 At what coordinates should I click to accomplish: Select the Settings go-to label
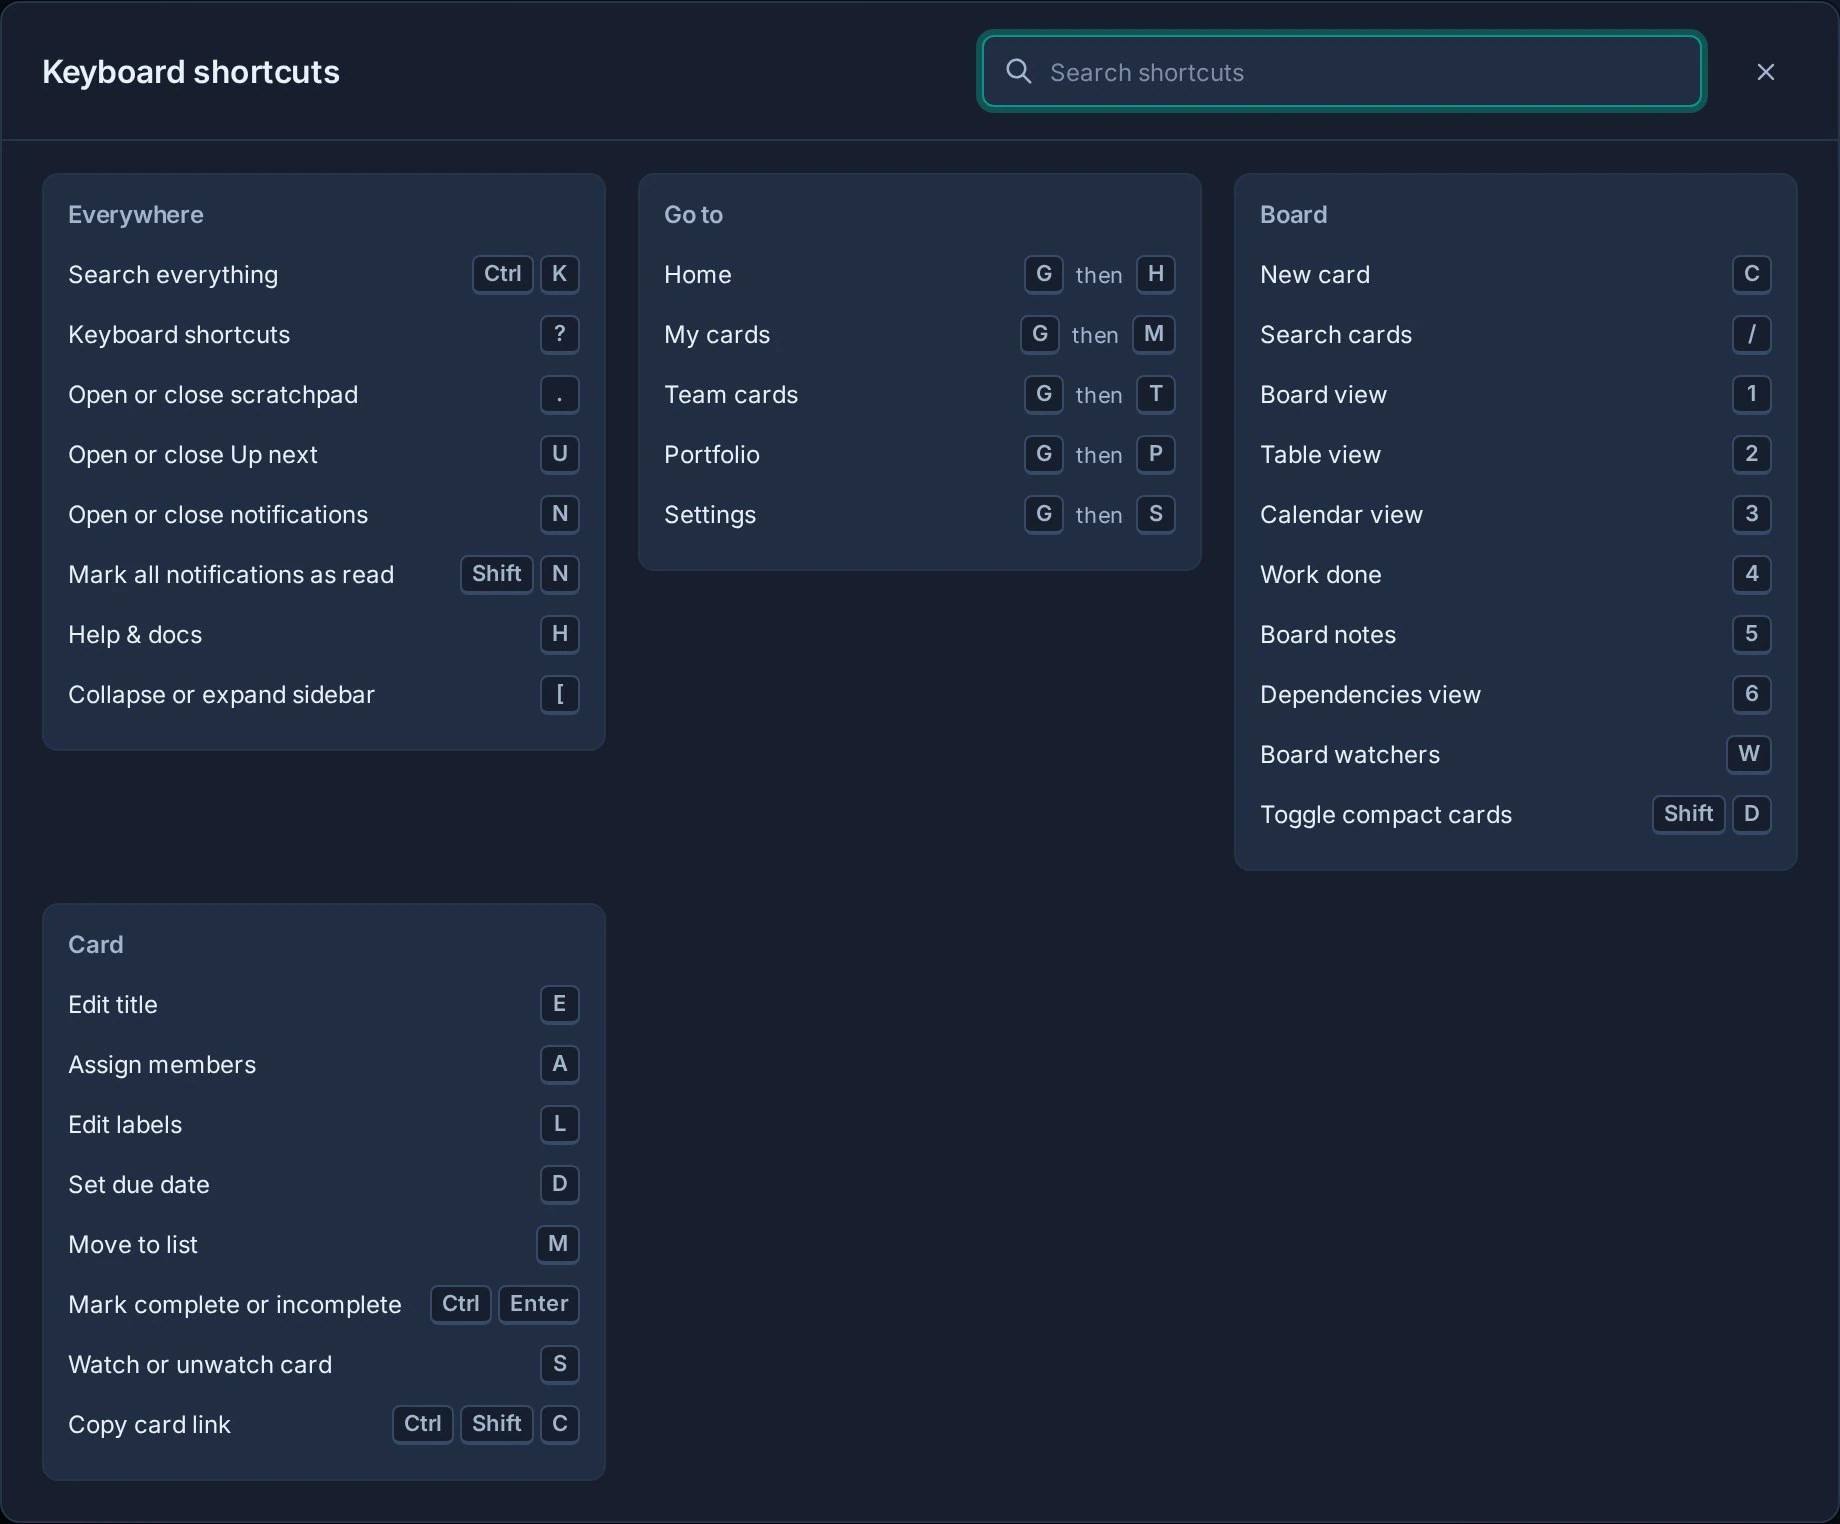pyautogui.click(x=710, y=515)
